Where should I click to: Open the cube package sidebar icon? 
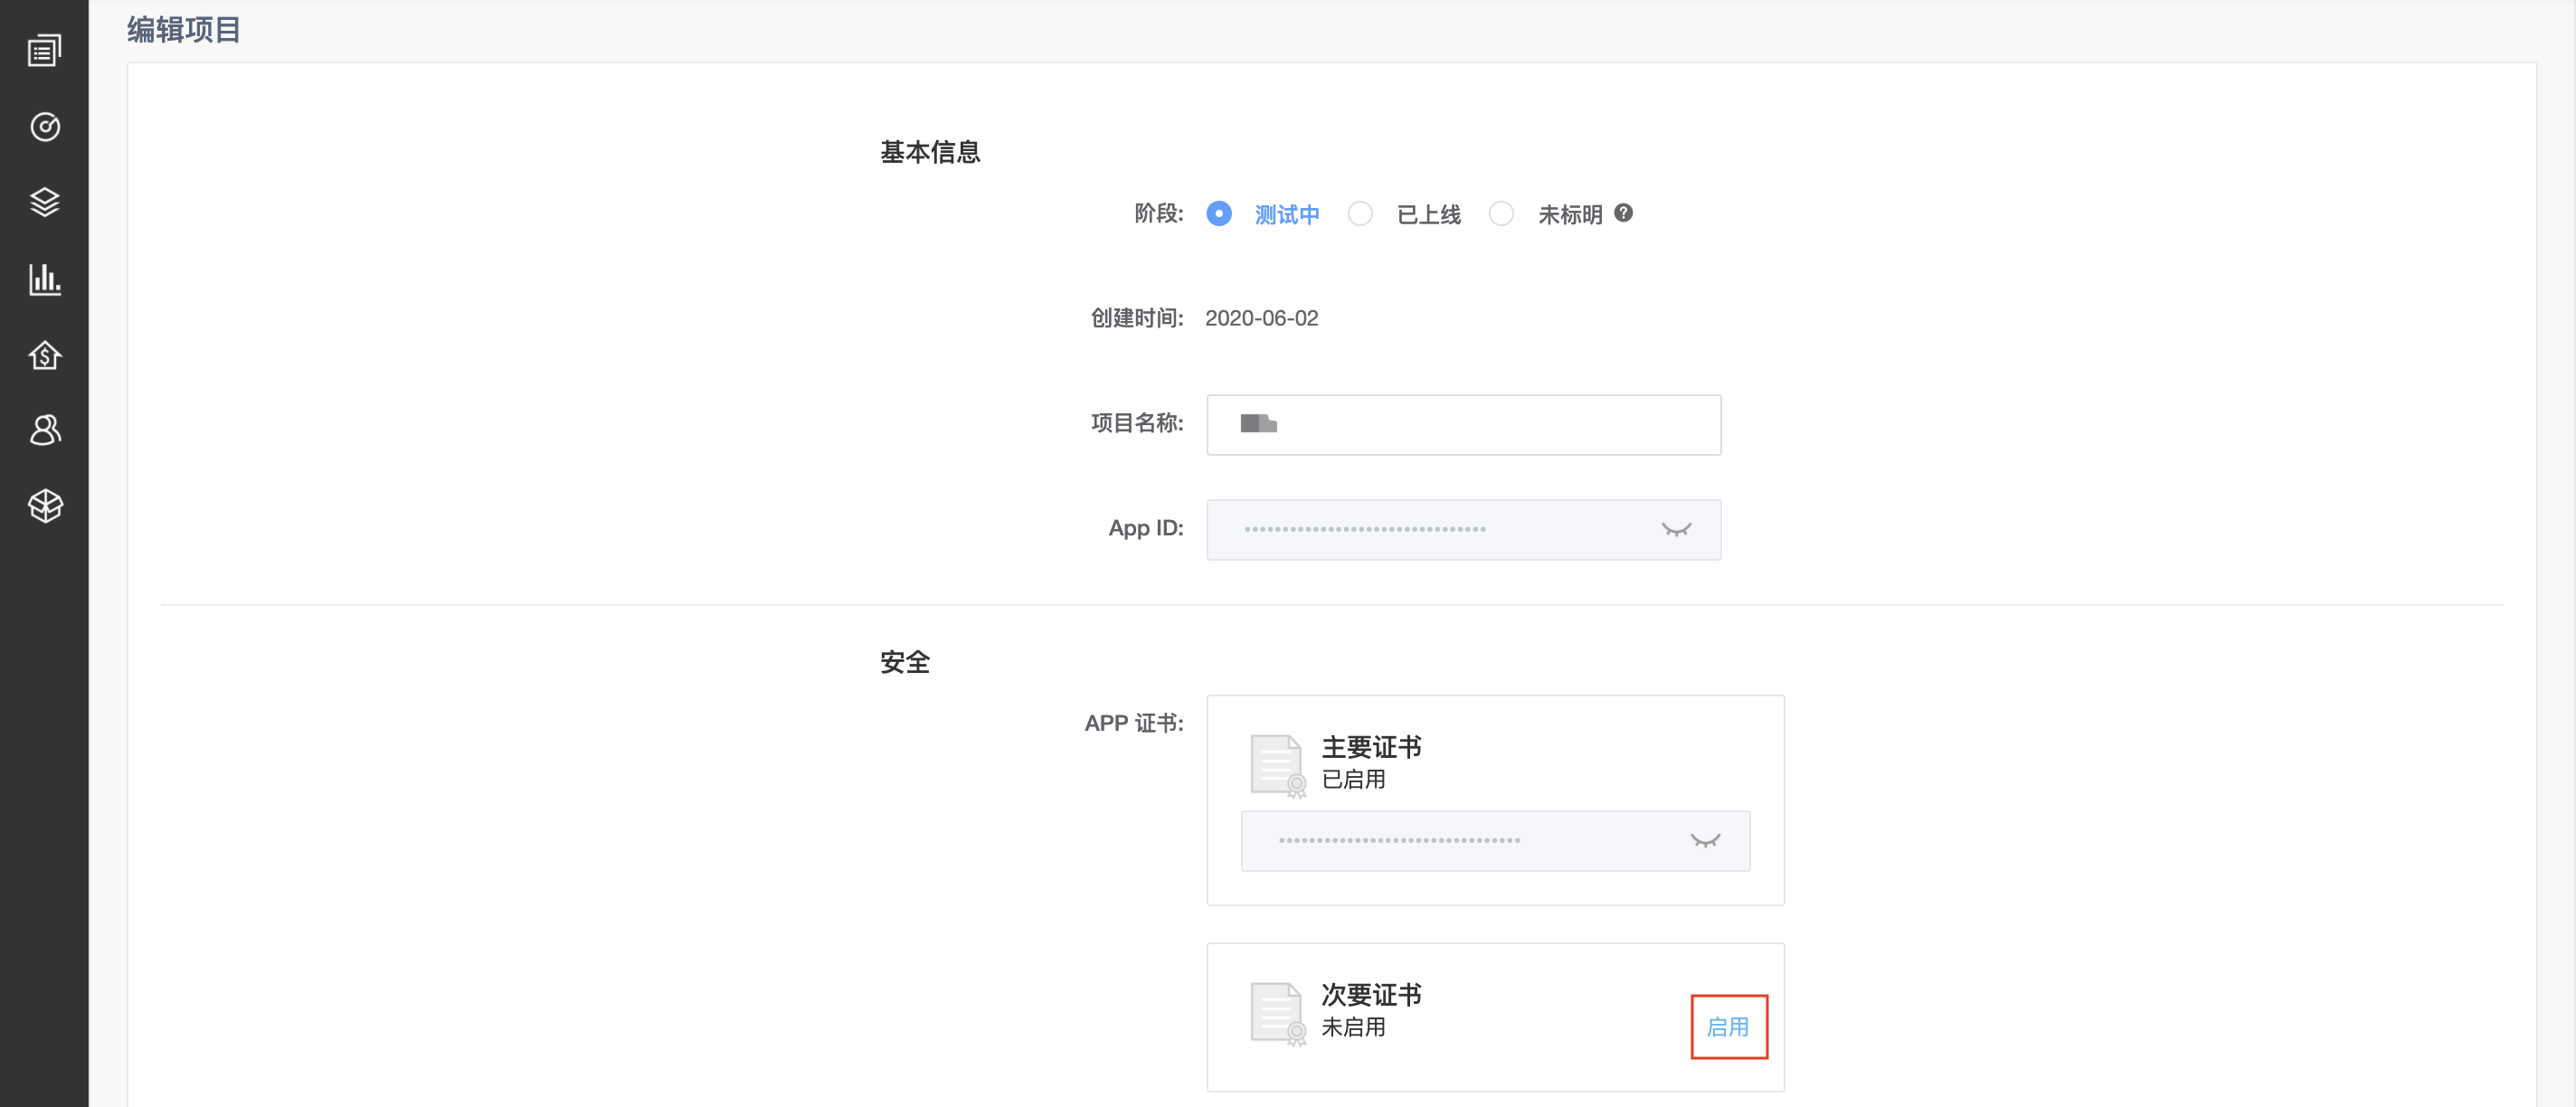pyautogui.click(x=44, y=506)
